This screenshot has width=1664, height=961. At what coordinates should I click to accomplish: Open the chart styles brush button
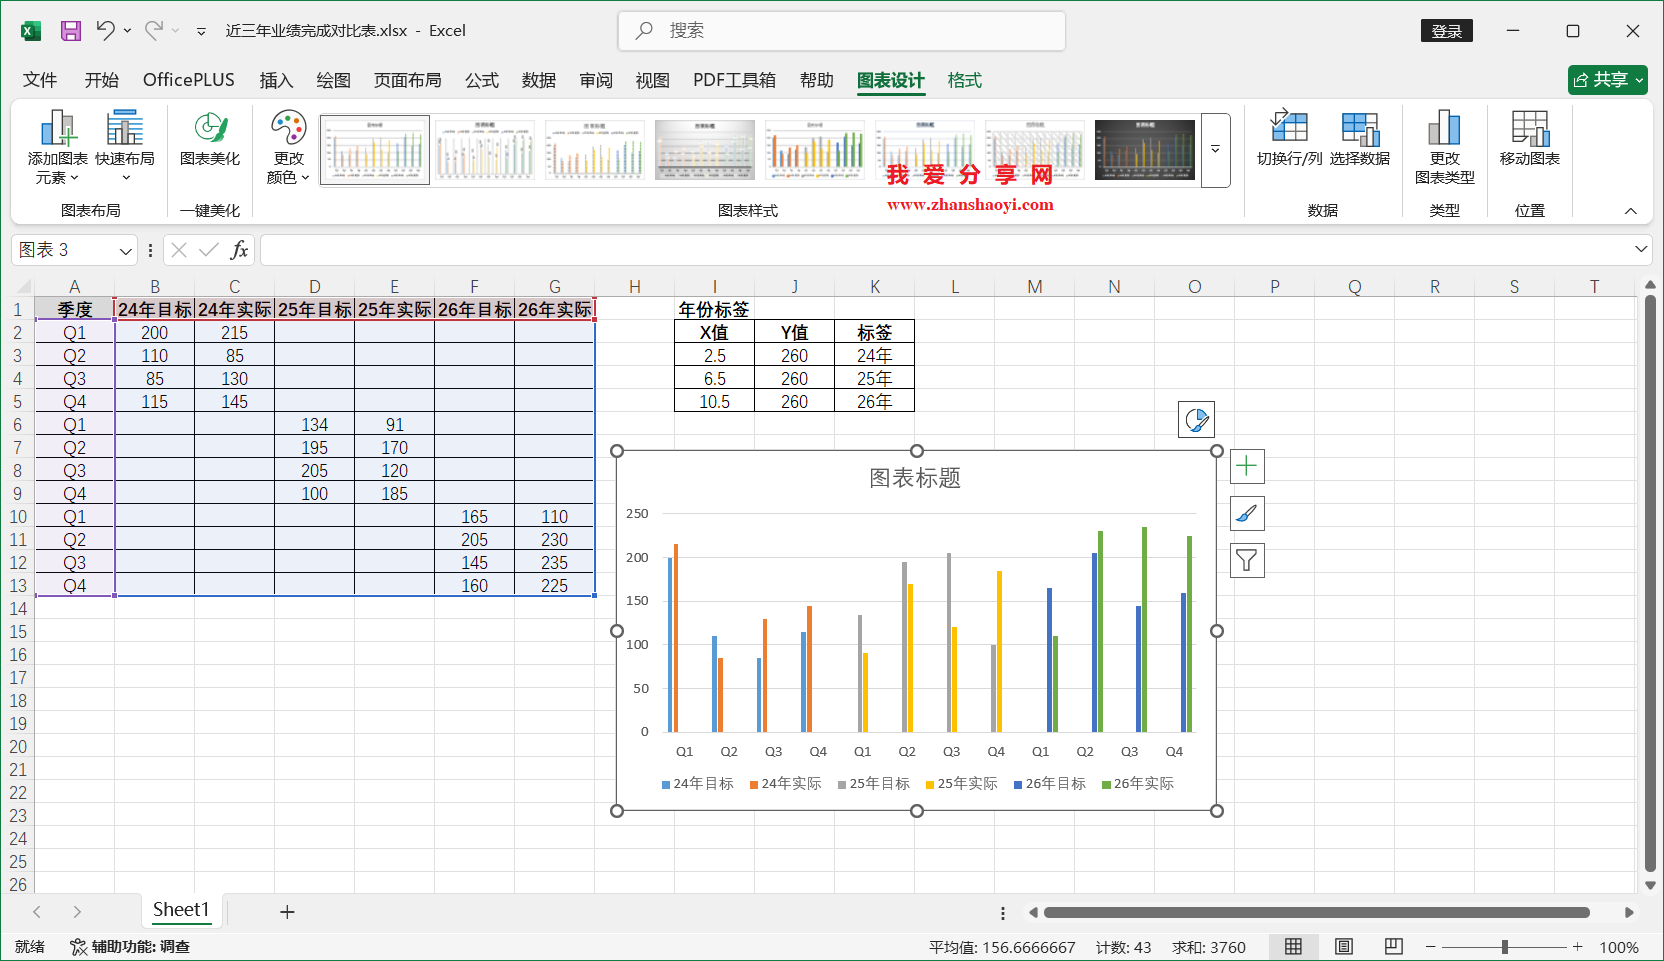tap(1247, 514)
